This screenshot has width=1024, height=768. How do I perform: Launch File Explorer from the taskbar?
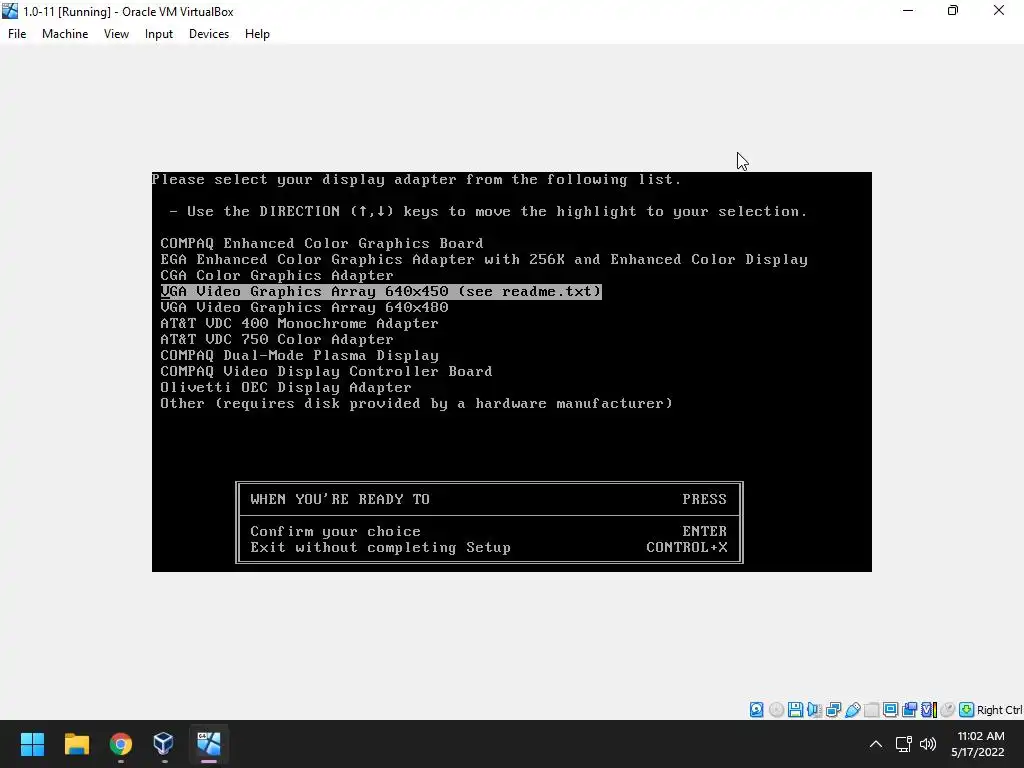click(x=76, y=744)
